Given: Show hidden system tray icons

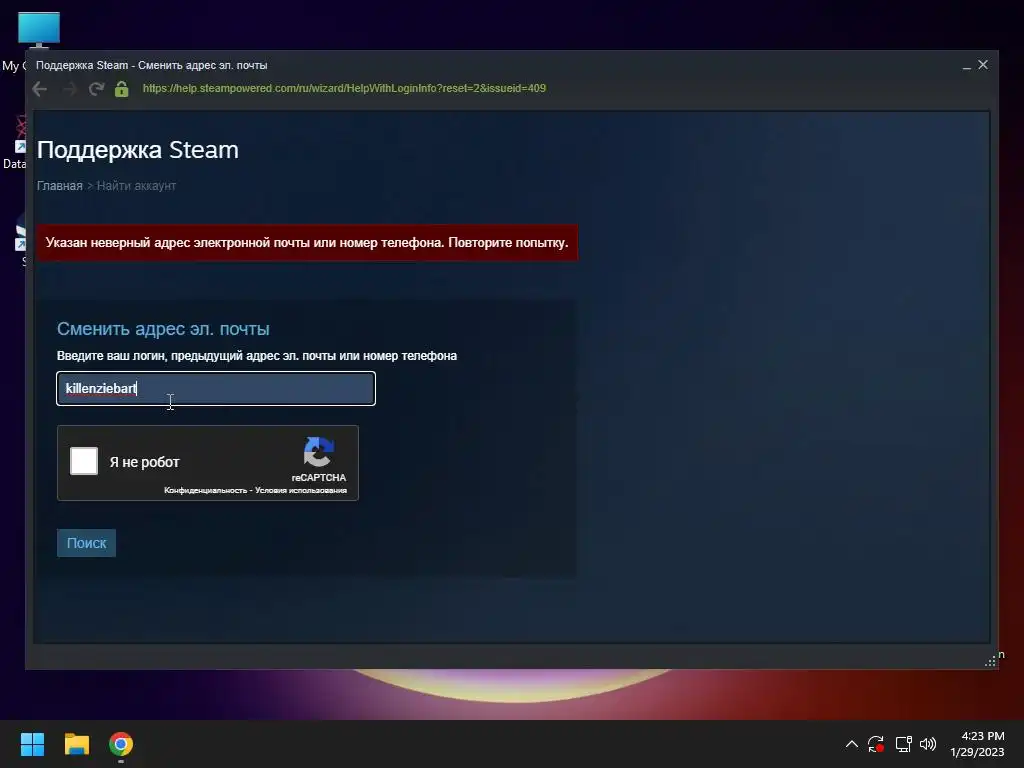Looking at the screenshot, I should 852,744.
